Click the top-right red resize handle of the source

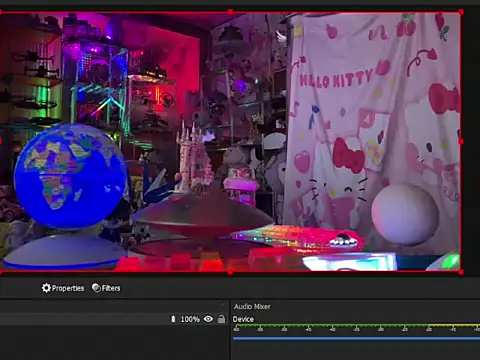(461, 12)
